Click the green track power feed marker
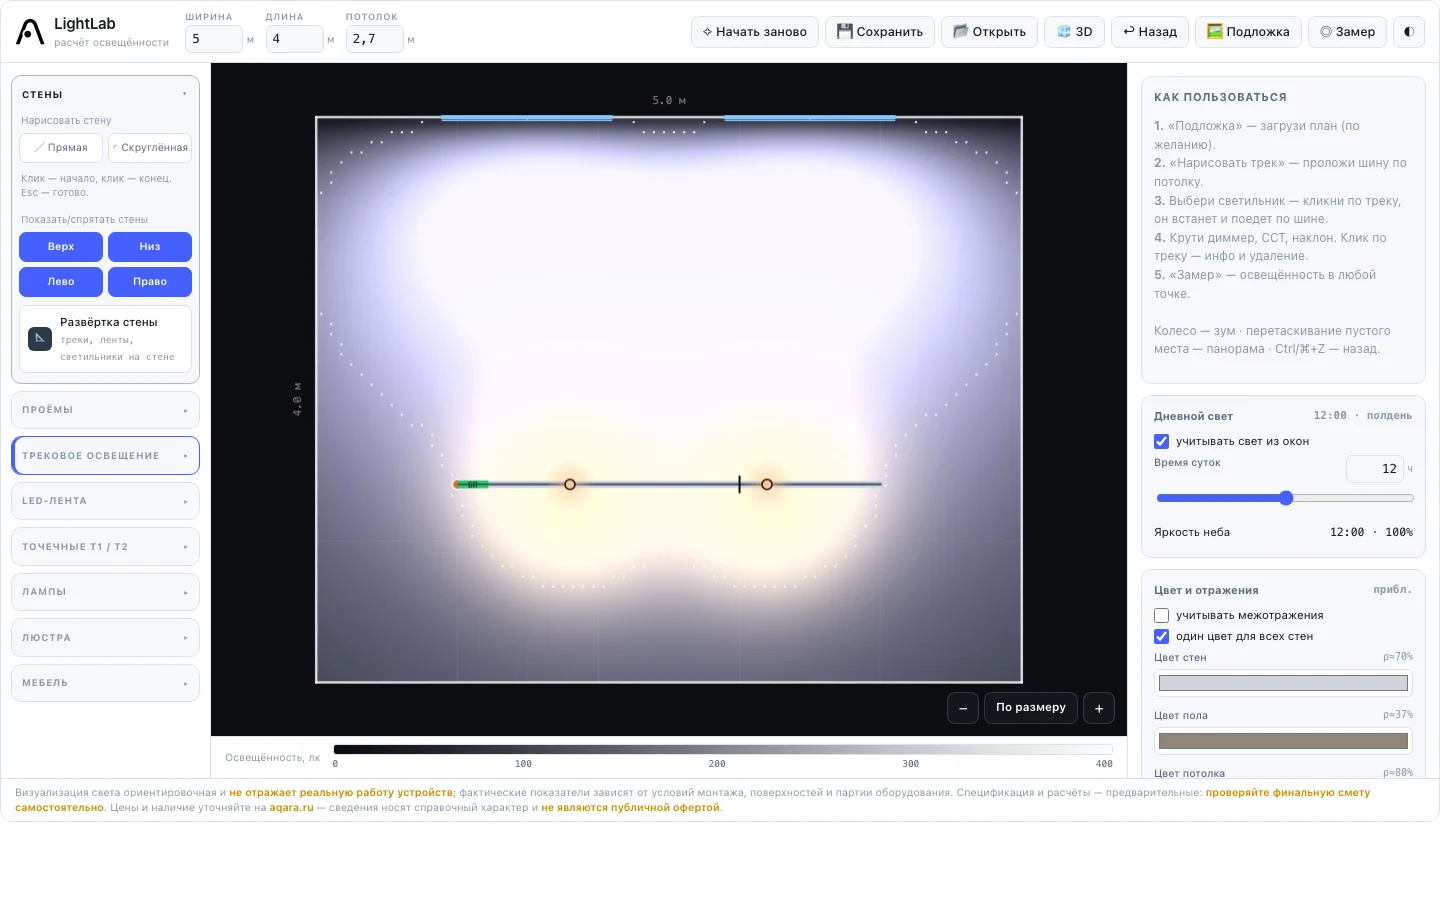The width and height of the screenshot is (1440, 900). 471,484
